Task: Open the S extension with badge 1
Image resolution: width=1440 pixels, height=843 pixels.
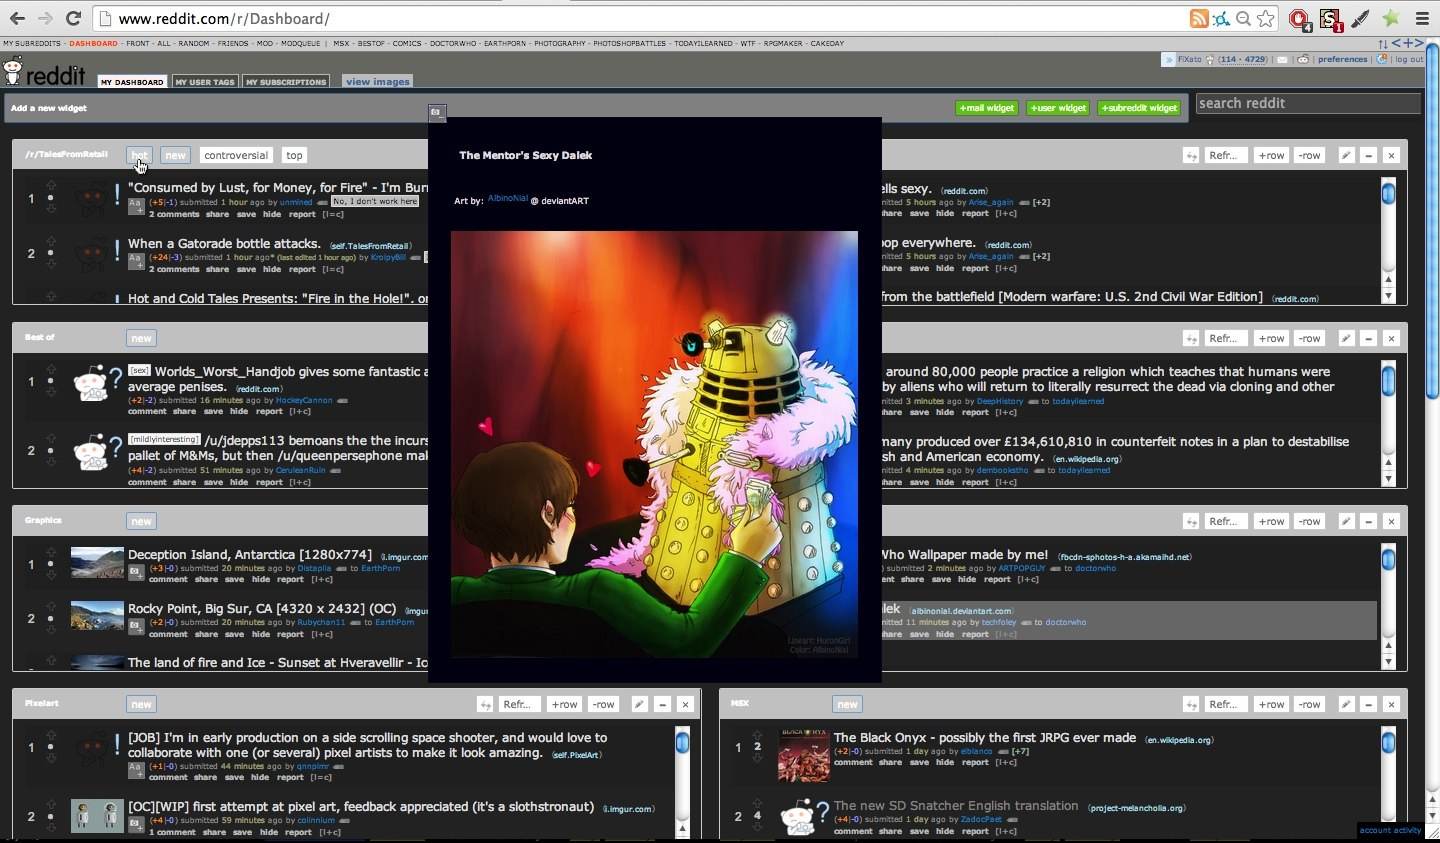Action: (x=1330, y=18)
